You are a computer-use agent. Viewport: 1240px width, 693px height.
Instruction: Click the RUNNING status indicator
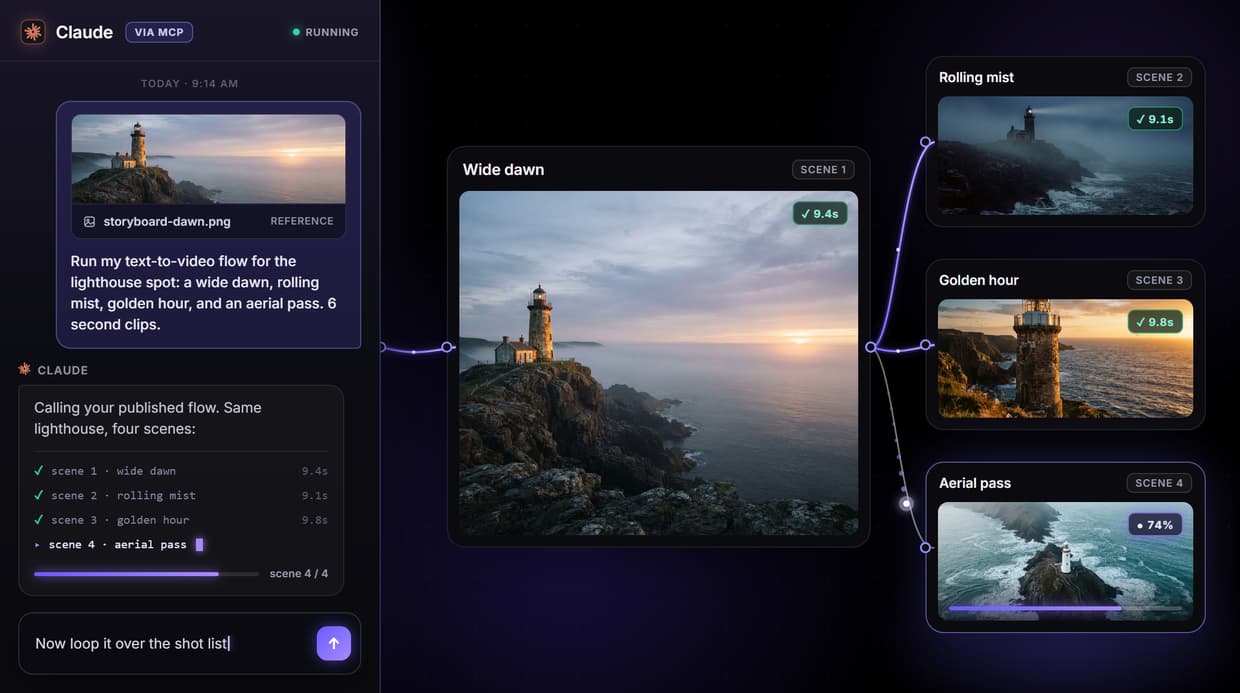pos(325,32)
